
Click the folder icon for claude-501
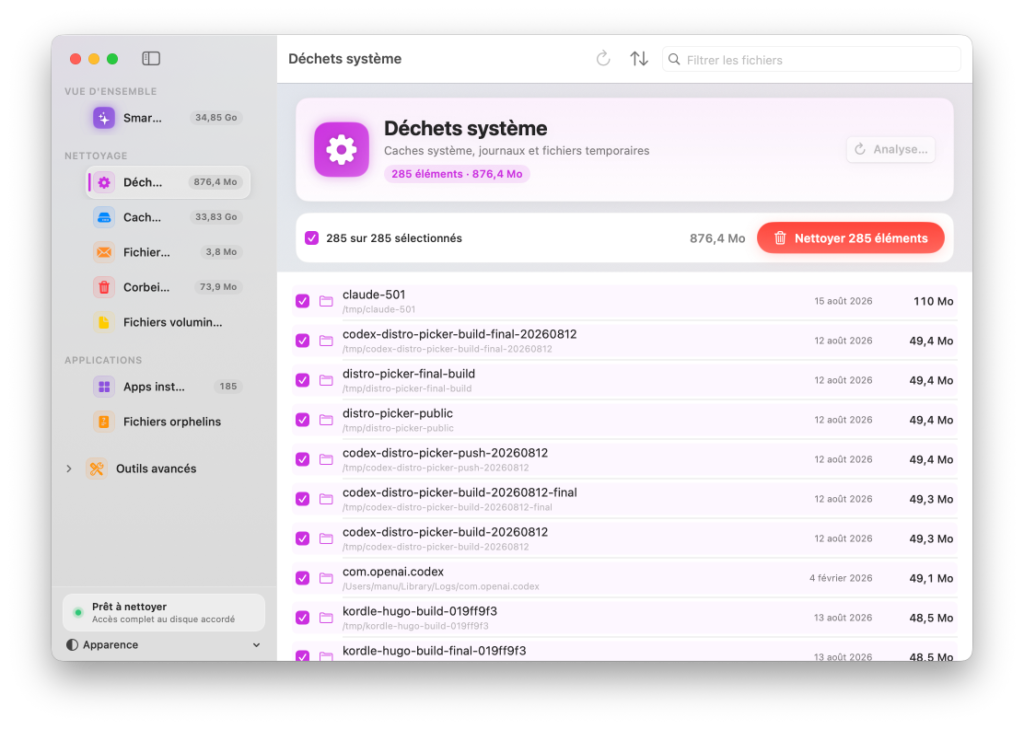pos(326,301)
